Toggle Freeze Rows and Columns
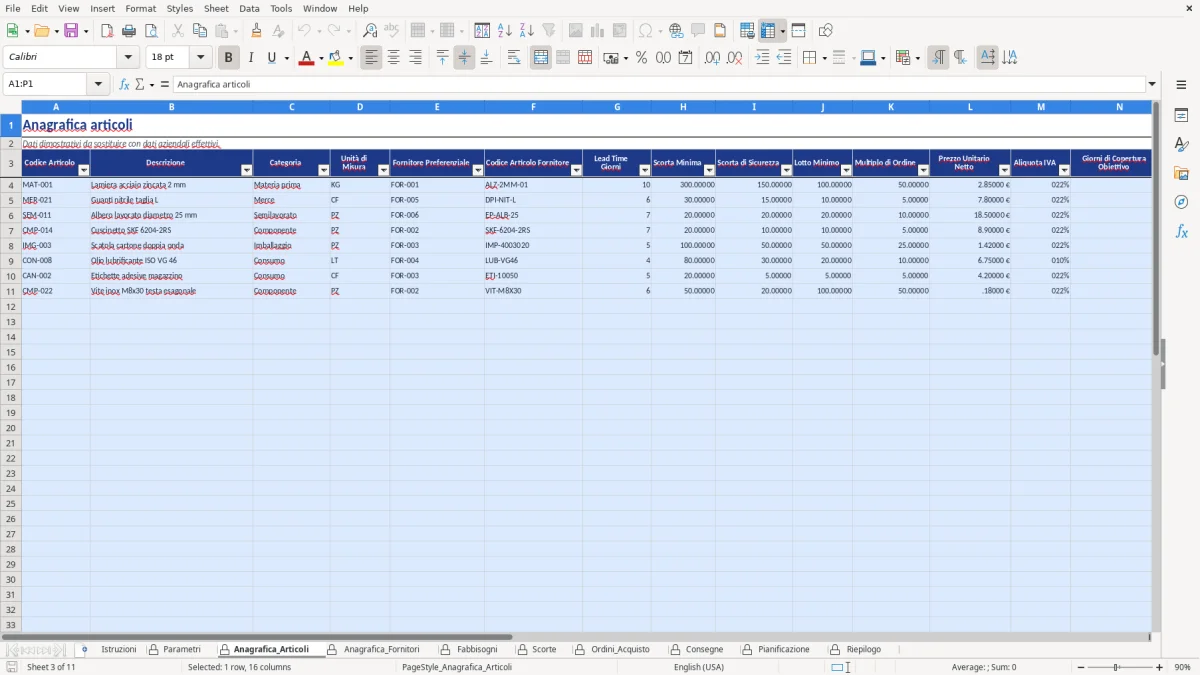This screenshot has height=675, width=1200. (x=768, y=31)
